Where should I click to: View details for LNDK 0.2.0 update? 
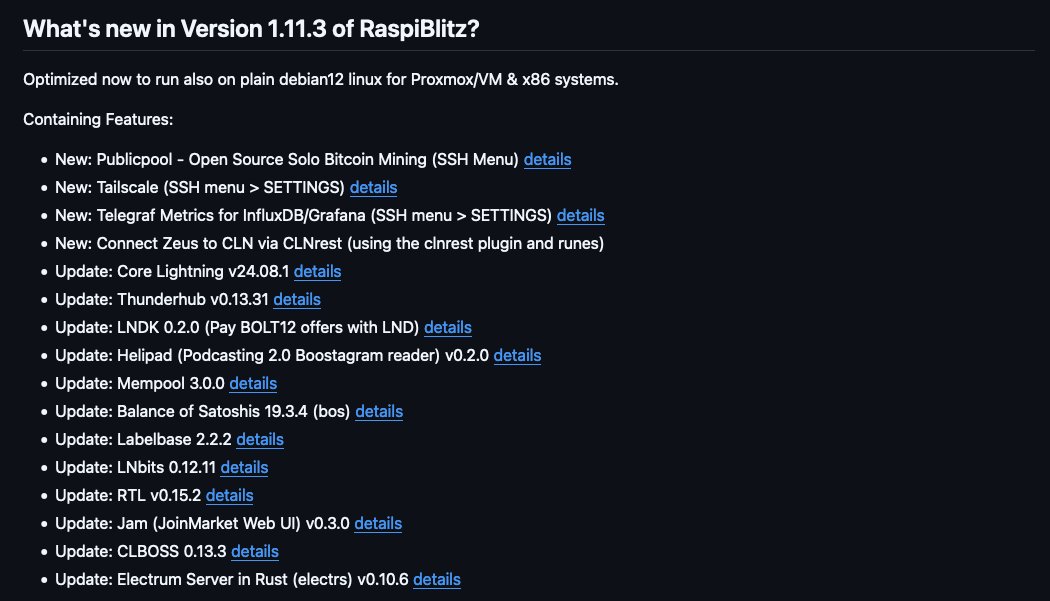448,327
